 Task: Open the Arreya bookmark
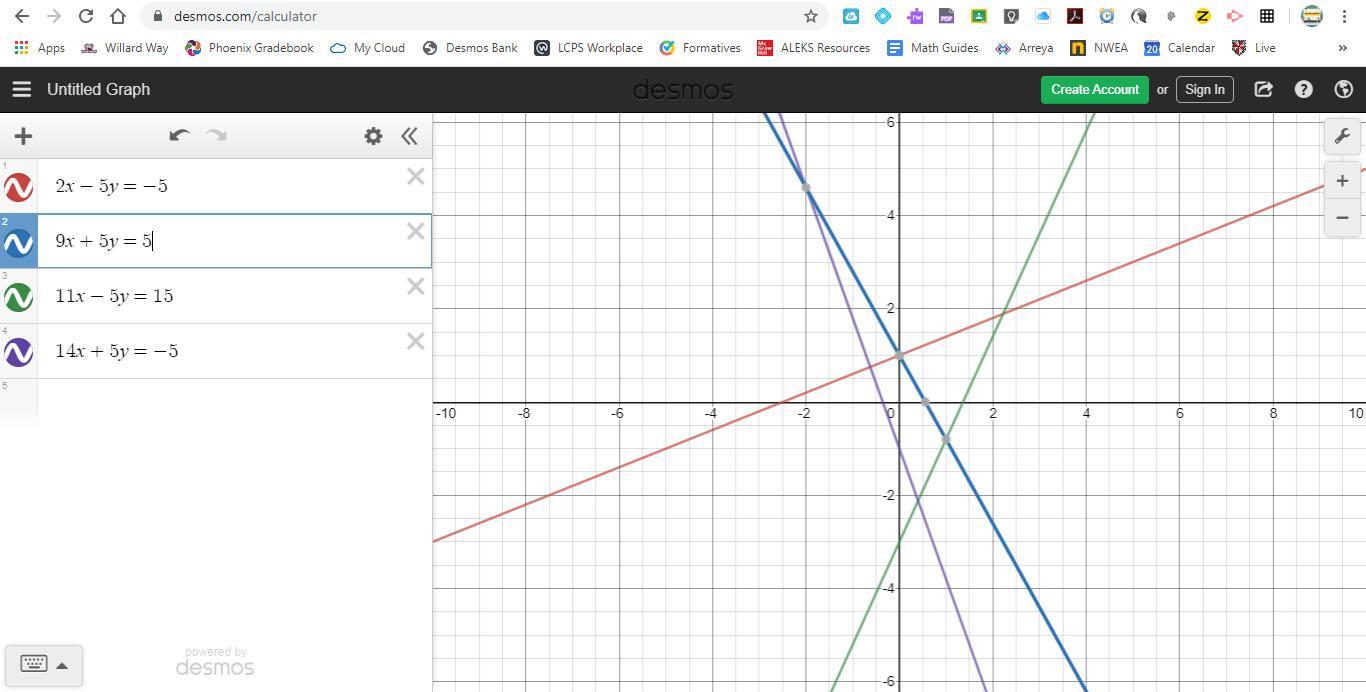pos(1024,47)
